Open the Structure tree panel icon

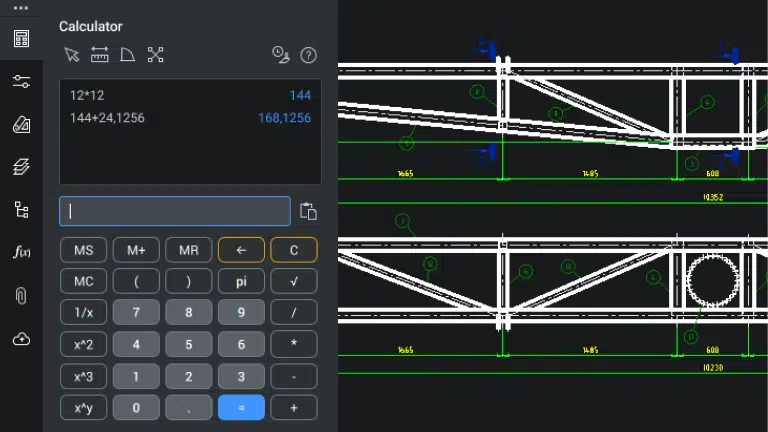[x=21, y=210]
